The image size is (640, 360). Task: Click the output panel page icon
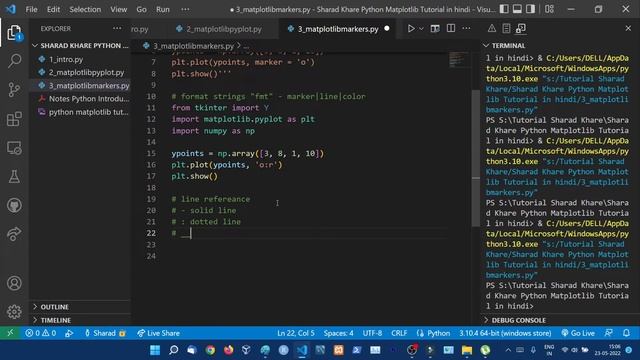(506, 28)
